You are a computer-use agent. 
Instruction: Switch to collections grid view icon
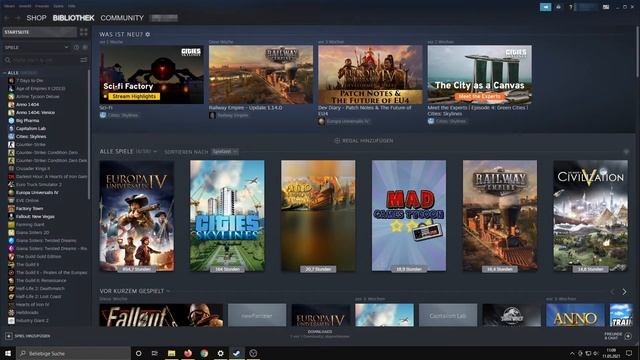pos(84,32)
